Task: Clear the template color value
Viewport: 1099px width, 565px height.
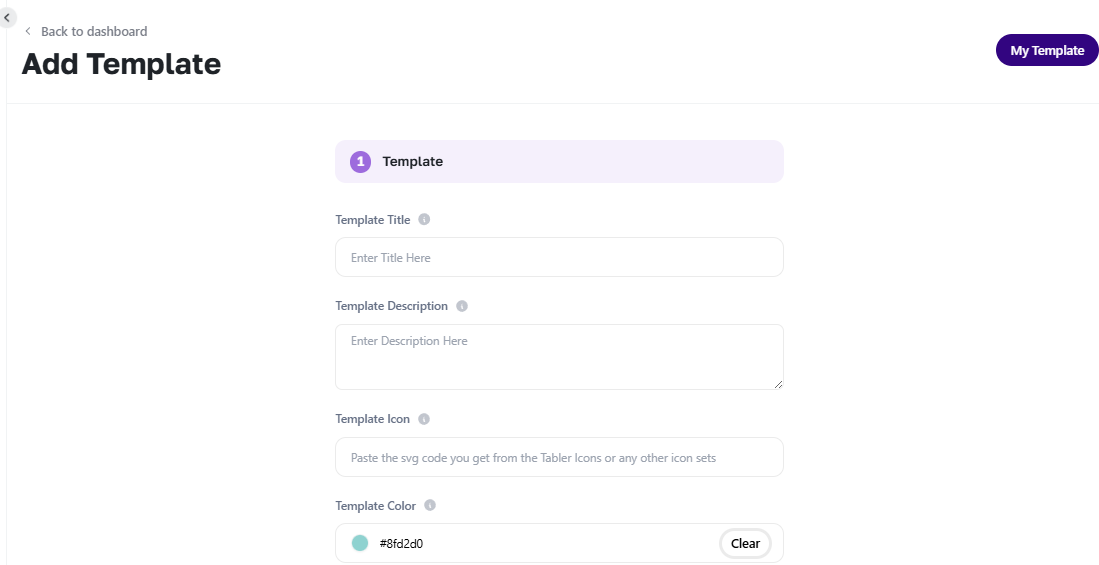Action: [745, 543]
